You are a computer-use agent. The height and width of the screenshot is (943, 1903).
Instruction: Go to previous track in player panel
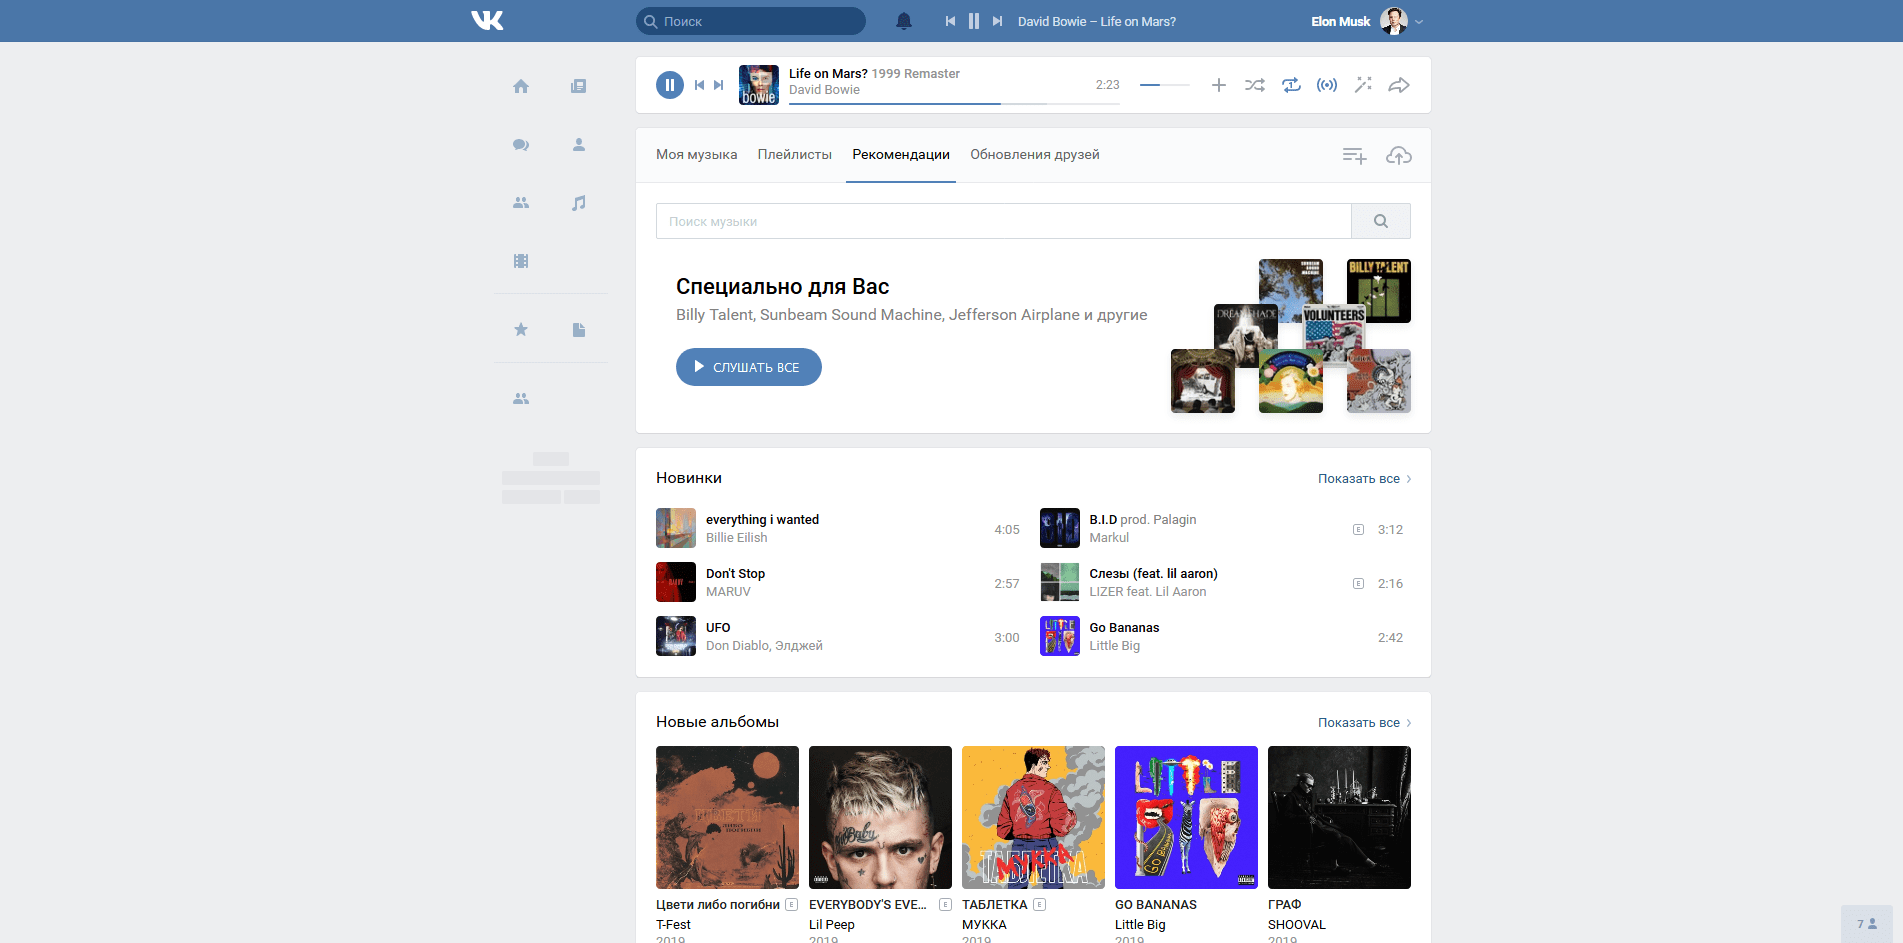[700, 85]
